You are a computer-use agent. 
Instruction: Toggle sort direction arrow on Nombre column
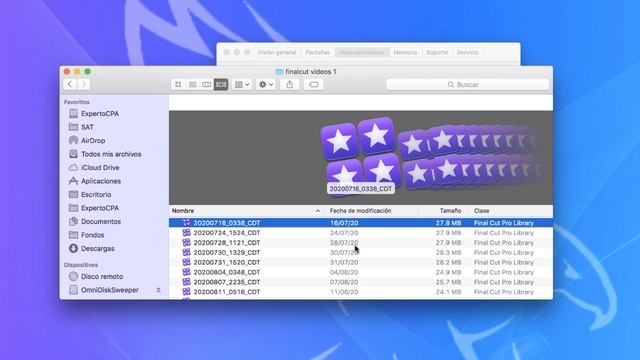pyautogui.click(x=318, y=211)
